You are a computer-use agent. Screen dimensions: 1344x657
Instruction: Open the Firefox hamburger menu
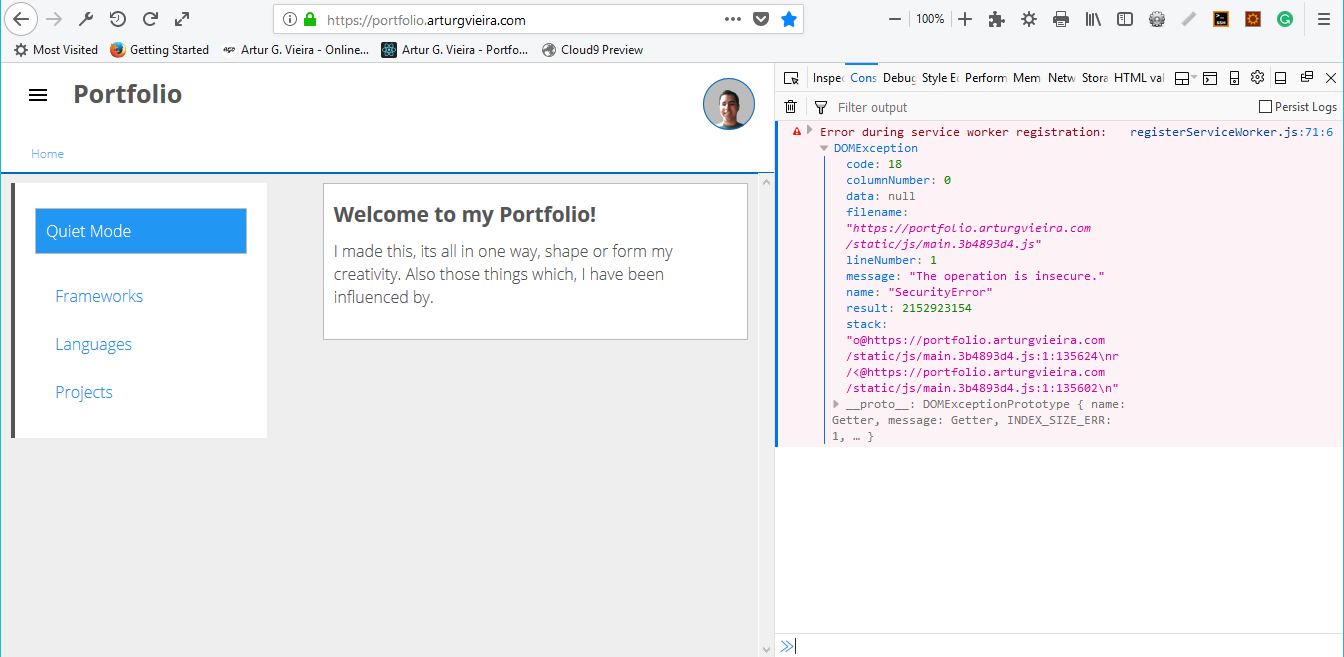pyautogui.click(x=1323, y=19)
